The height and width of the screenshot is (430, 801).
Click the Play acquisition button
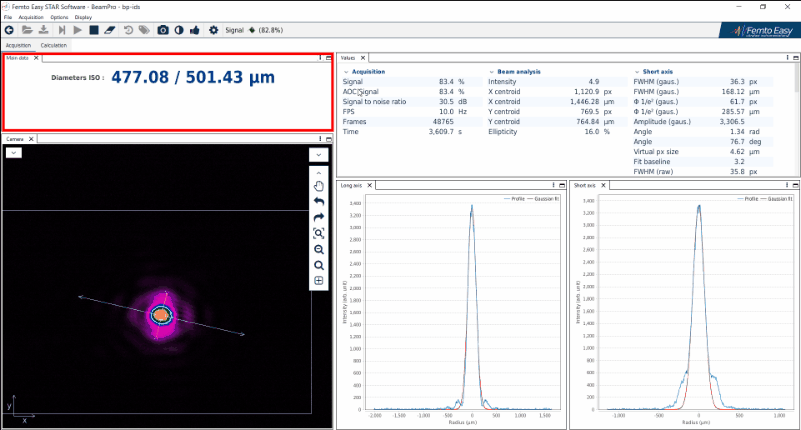click(77, 30)
